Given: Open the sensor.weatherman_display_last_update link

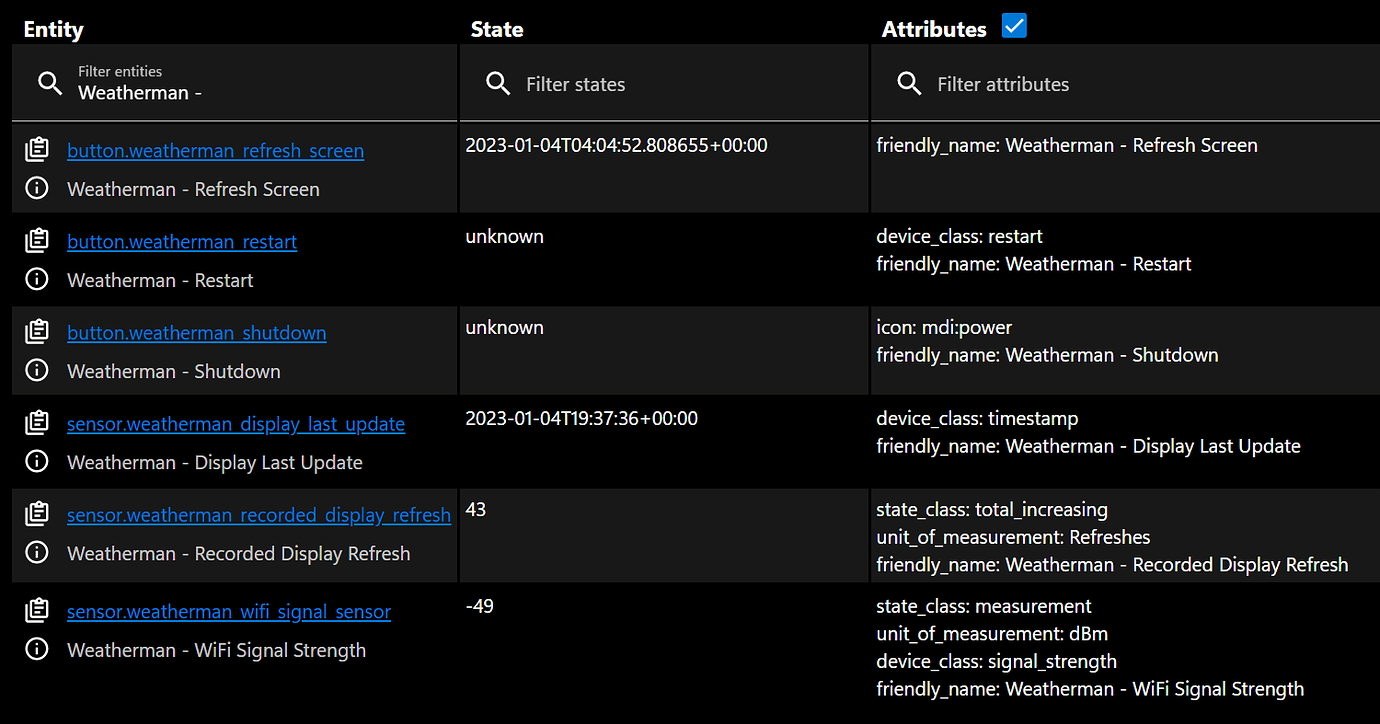Looking at the screenshot, I should 236,425.
